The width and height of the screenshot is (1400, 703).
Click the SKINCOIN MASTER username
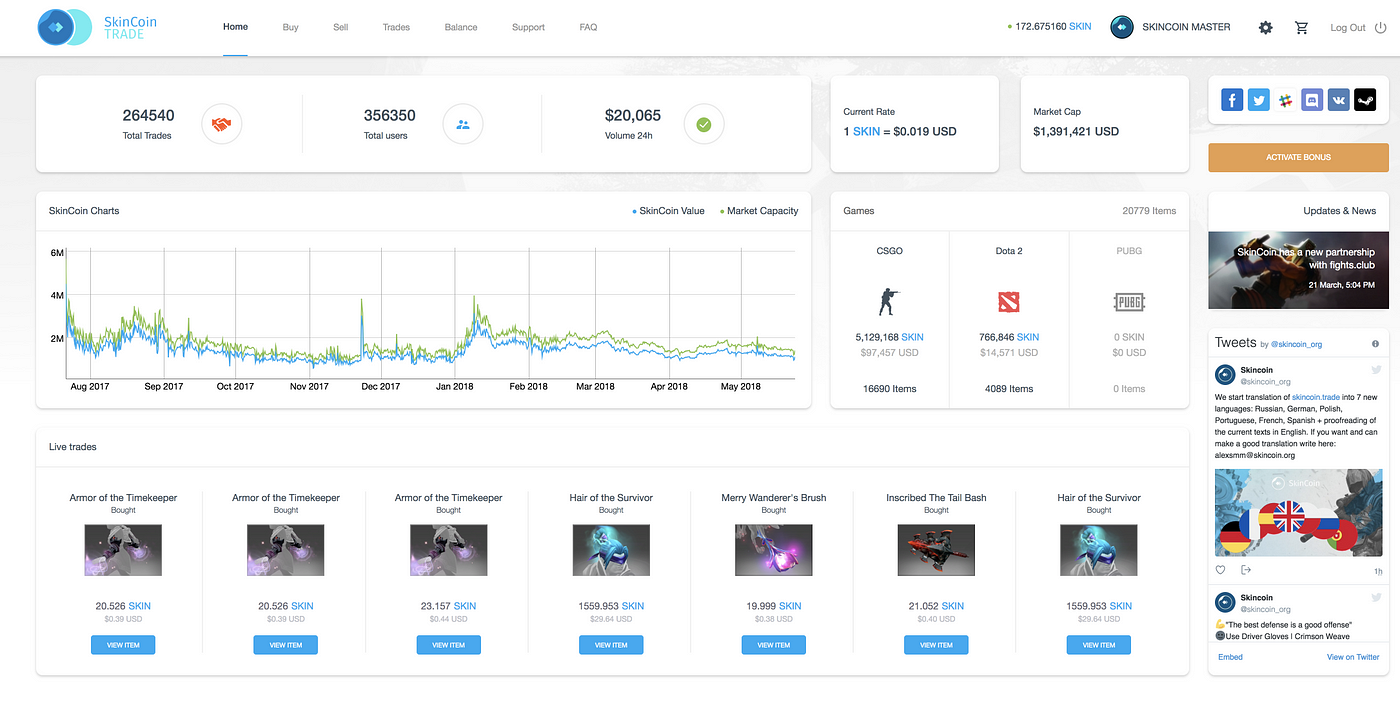(x=1186, y=28)
